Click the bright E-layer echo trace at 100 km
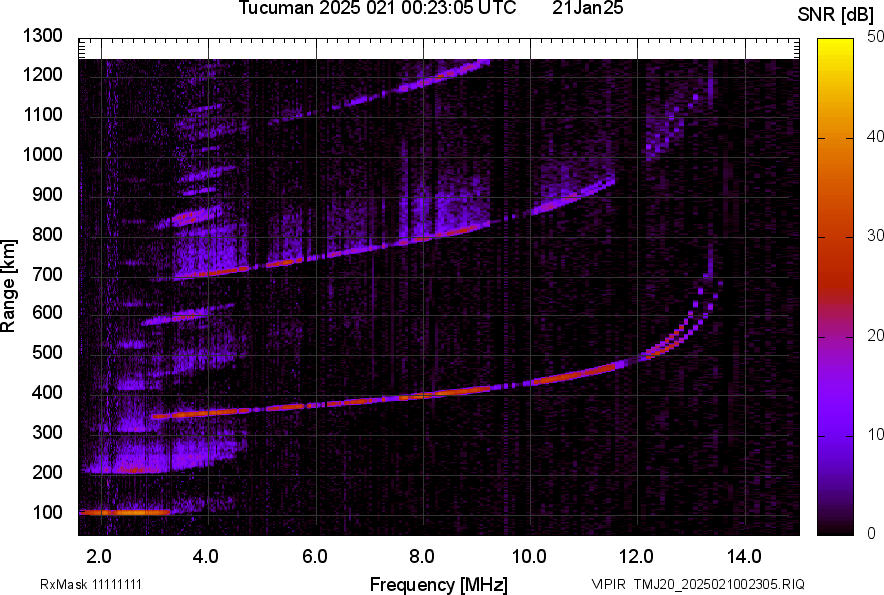This screenshot has width=884, height=595. (125, 512)
